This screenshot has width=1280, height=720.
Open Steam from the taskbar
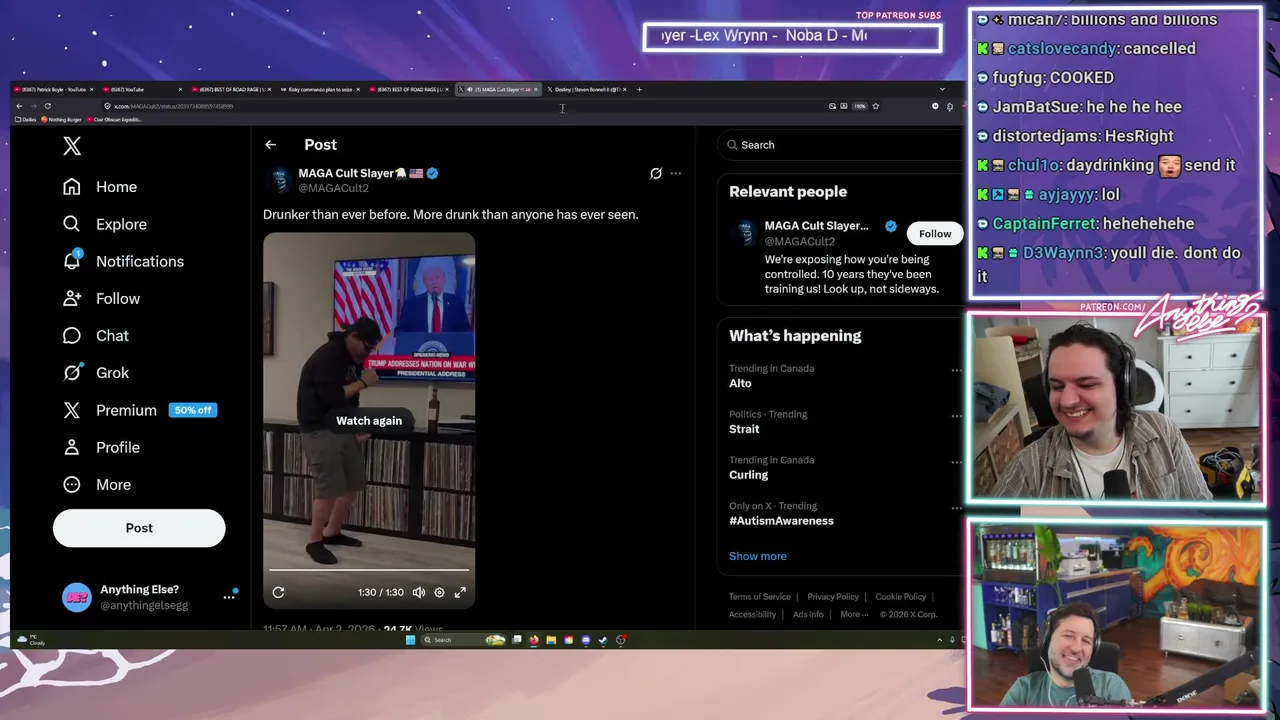click(603, 640)
